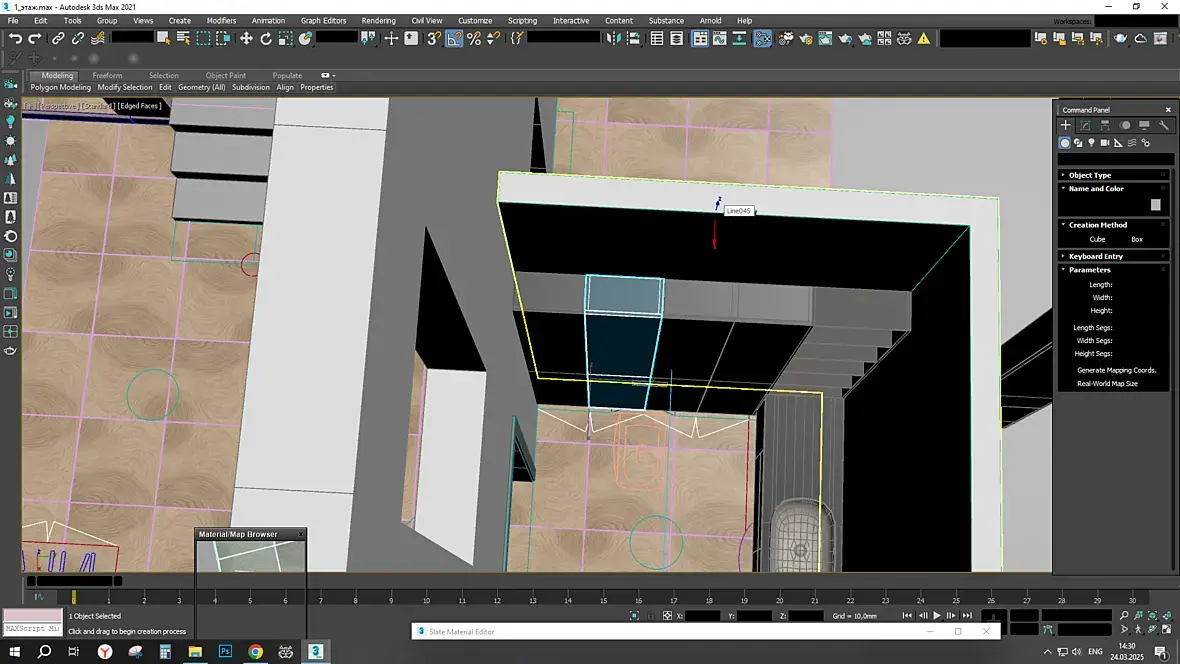Click the Play Animation button

[937, 616]
